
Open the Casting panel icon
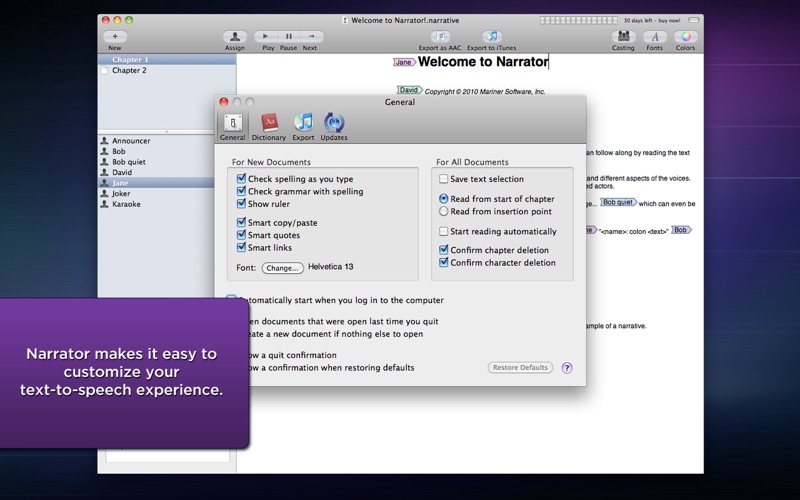(623, 37)
